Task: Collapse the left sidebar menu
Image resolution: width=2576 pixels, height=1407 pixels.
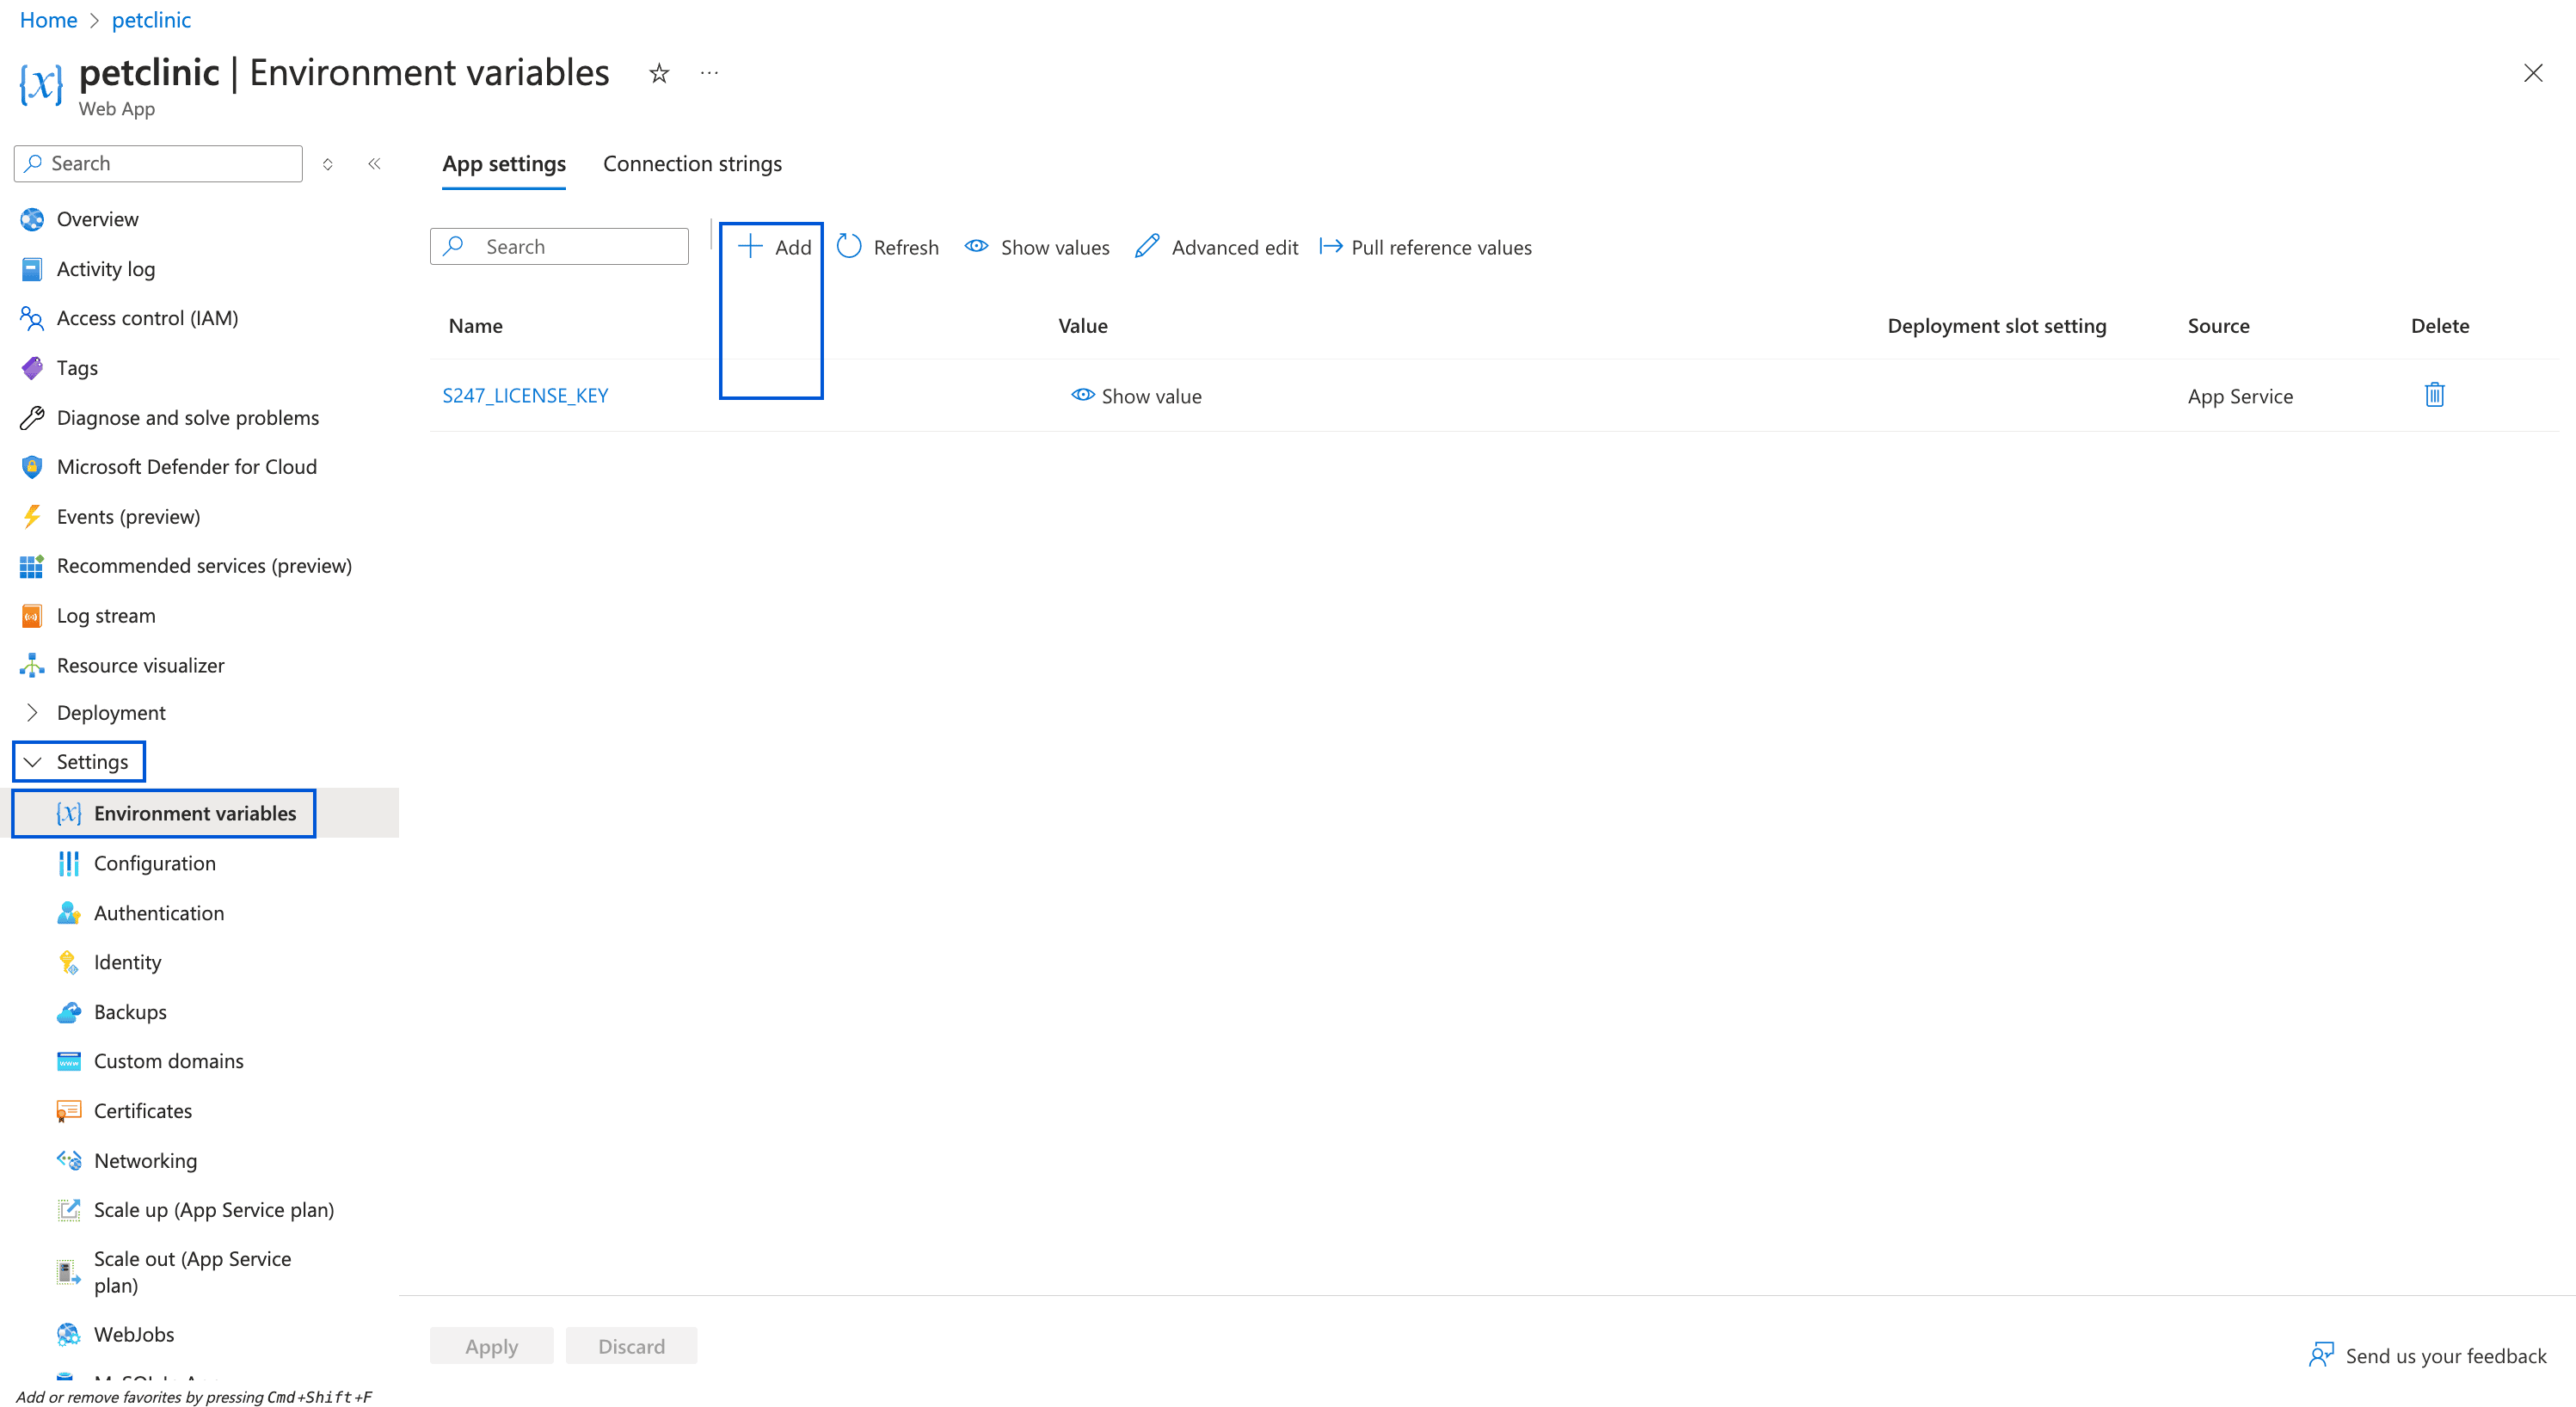Action: pyautogui.click(x=374, y=163)
